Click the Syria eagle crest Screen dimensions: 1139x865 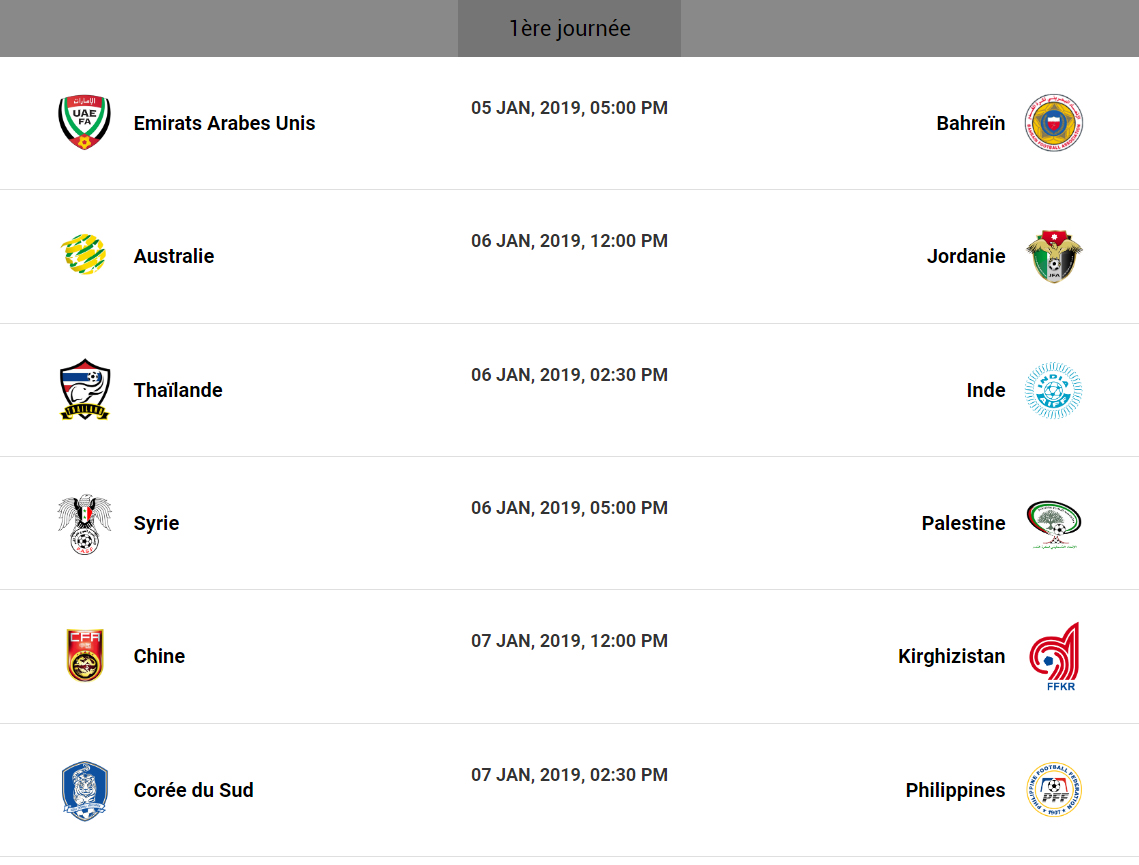(85, 523)
